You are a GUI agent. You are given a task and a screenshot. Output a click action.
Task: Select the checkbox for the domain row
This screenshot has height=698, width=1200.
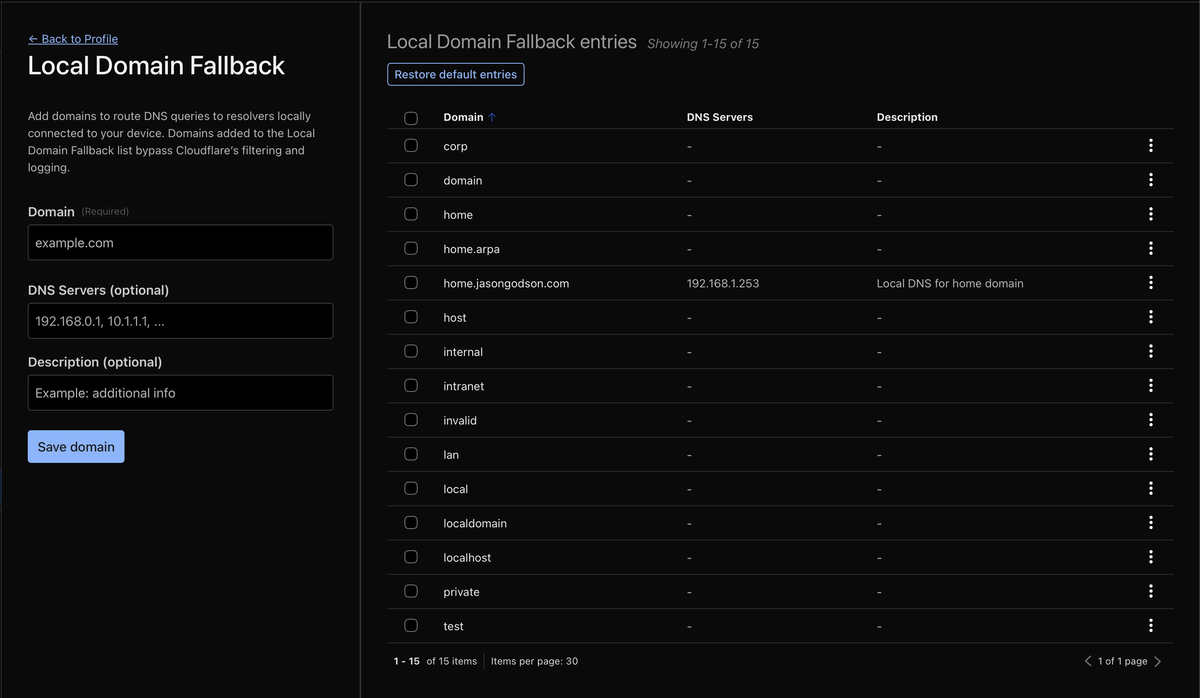411,179
